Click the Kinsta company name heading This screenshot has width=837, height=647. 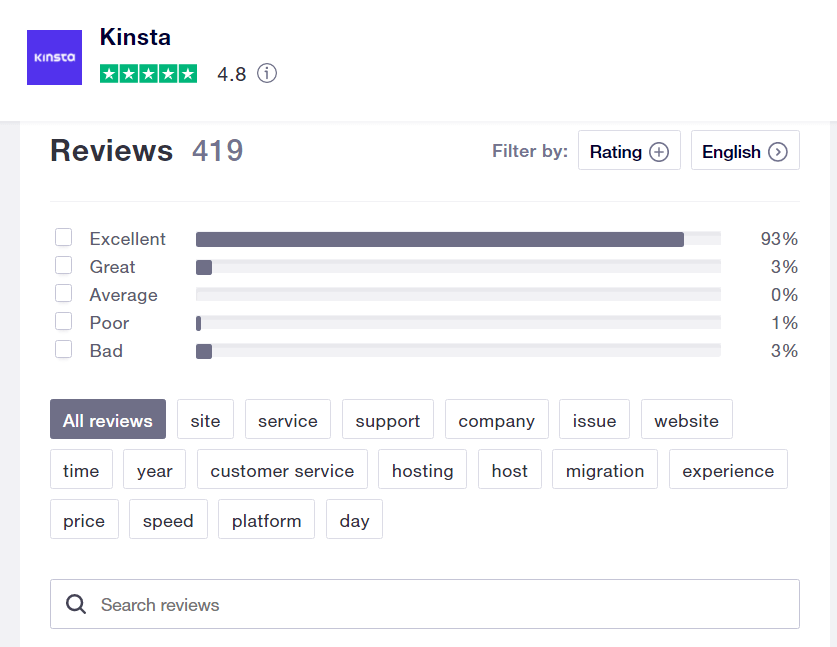tap(135, 37)
